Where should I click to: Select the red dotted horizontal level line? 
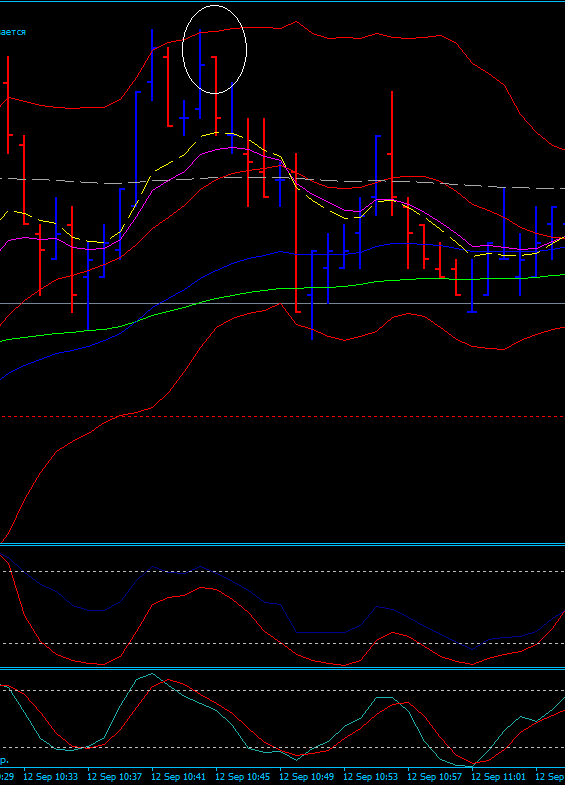pyautogui.click(x=282, y=417)
